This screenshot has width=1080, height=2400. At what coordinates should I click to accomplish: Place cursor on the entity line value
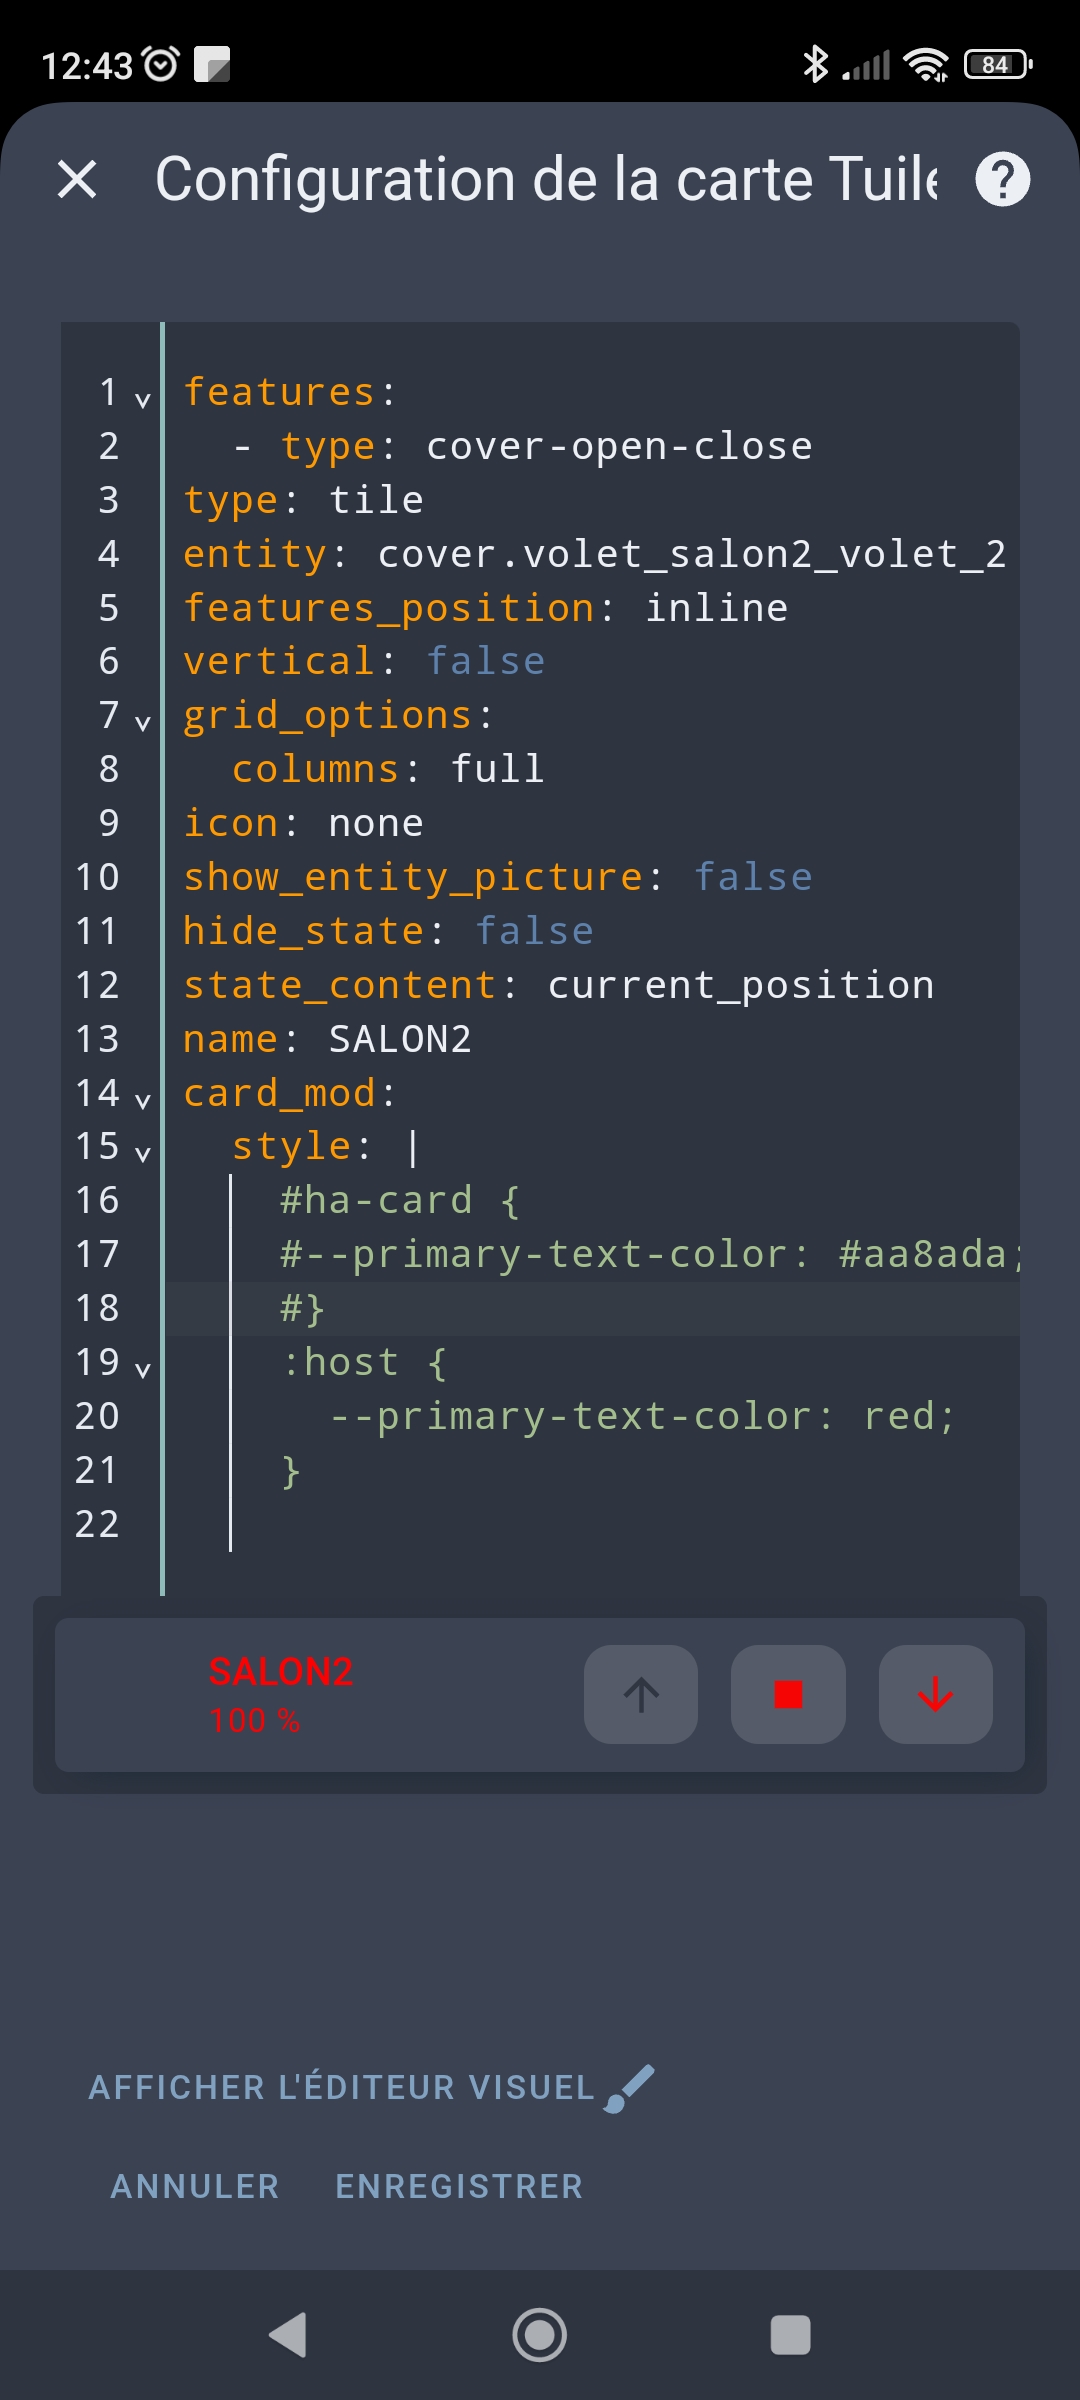coord(692,554)
